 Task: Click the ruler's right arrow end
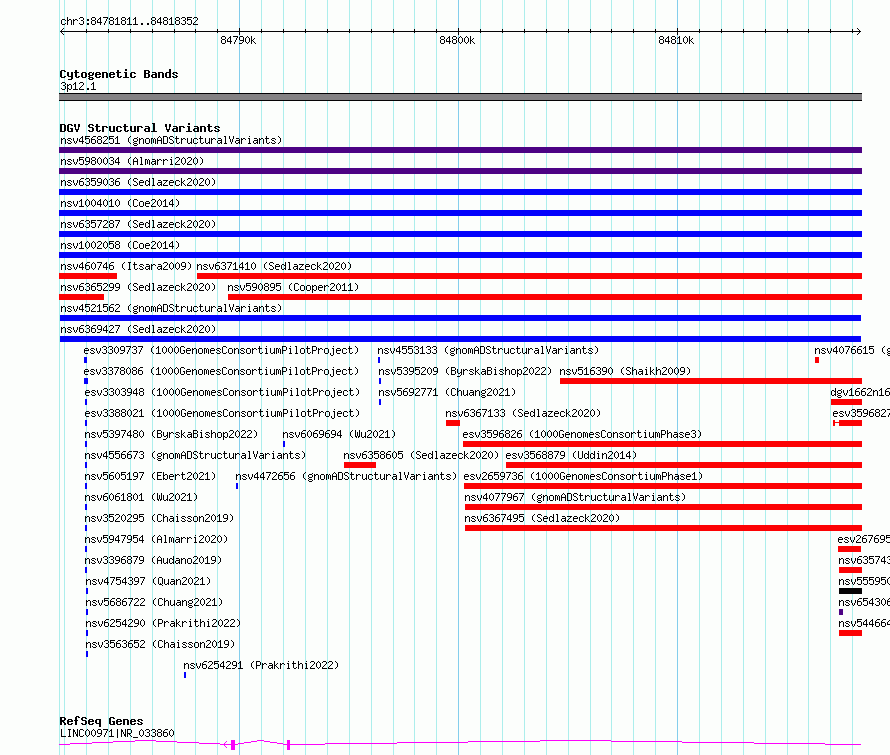click(x=858, y=32)
